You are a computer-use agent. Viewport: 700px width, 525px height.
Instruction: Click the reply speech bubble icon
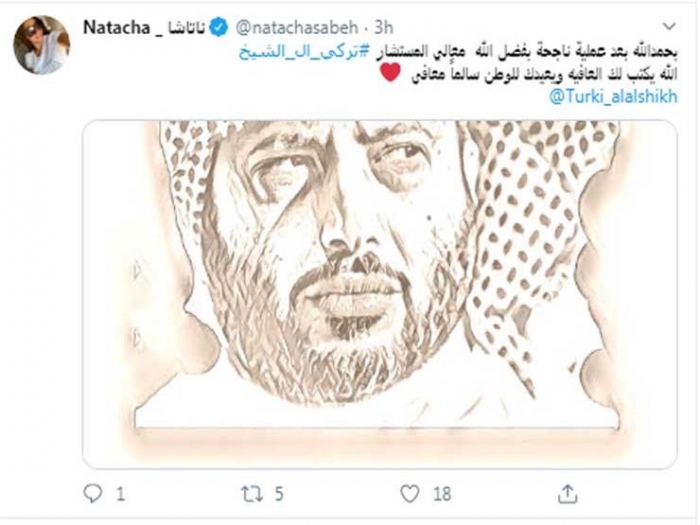pyautogui.click(x=93, y=494)
